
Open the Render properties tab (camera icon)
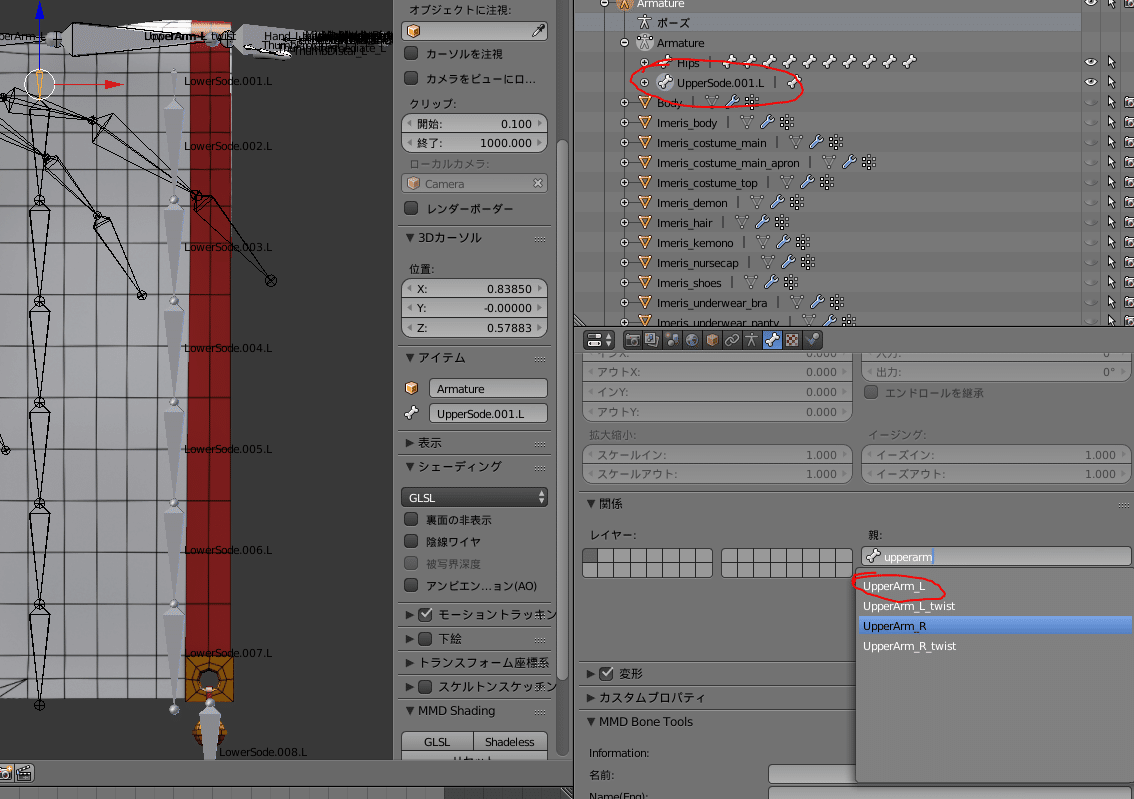click(632, 340)
